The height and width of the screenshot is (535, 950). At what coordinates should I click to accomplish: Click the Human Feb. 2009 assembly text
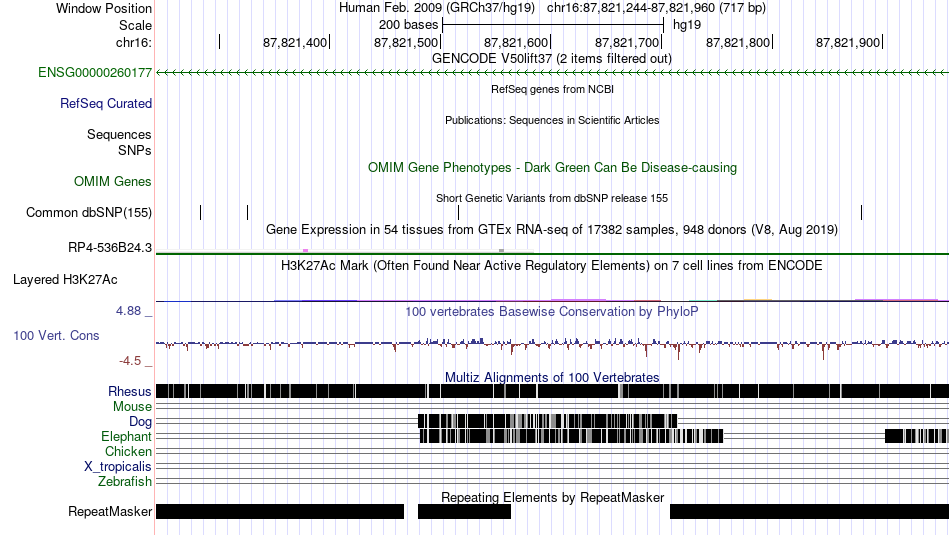437,8
